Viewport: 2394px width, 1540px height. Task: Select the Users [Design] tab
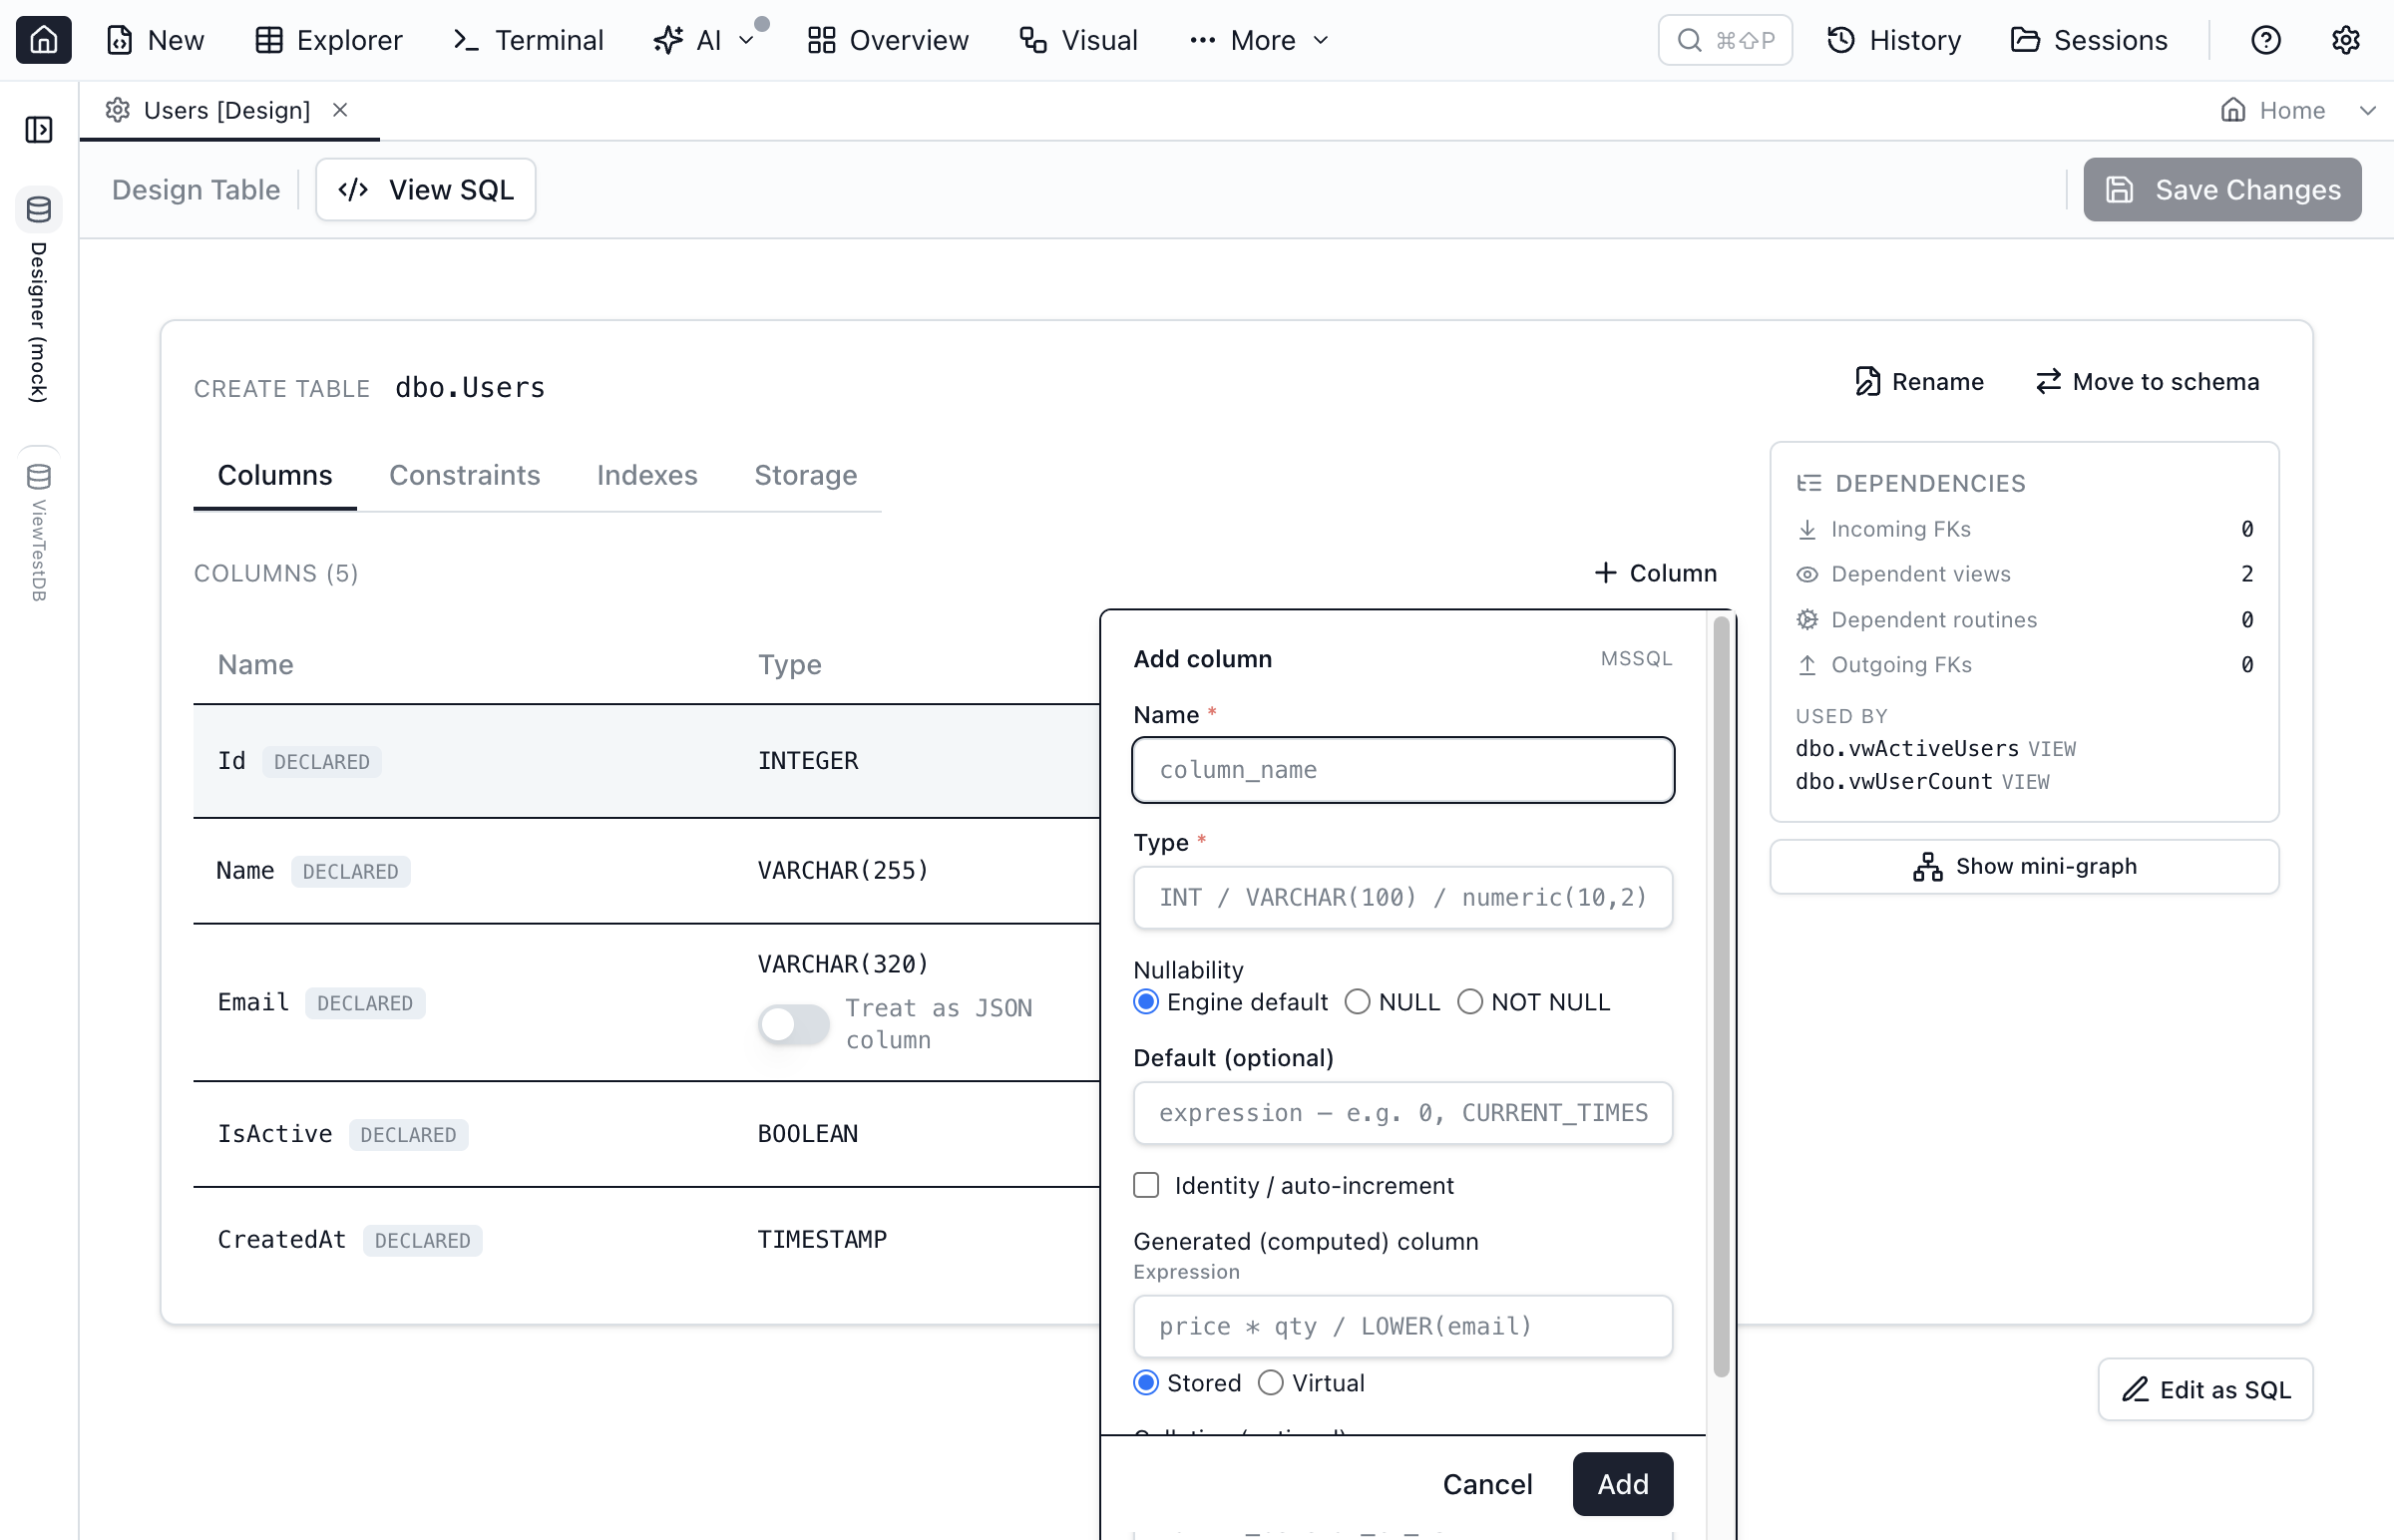(x=227, y=110)
